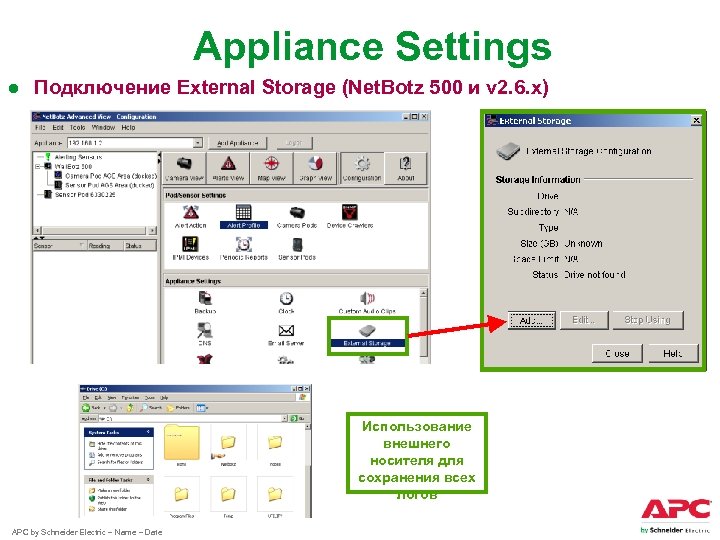Open the Tools menu in NetBotz
The height and width of the screenshot is (540, 720).
tap(77, 128)
